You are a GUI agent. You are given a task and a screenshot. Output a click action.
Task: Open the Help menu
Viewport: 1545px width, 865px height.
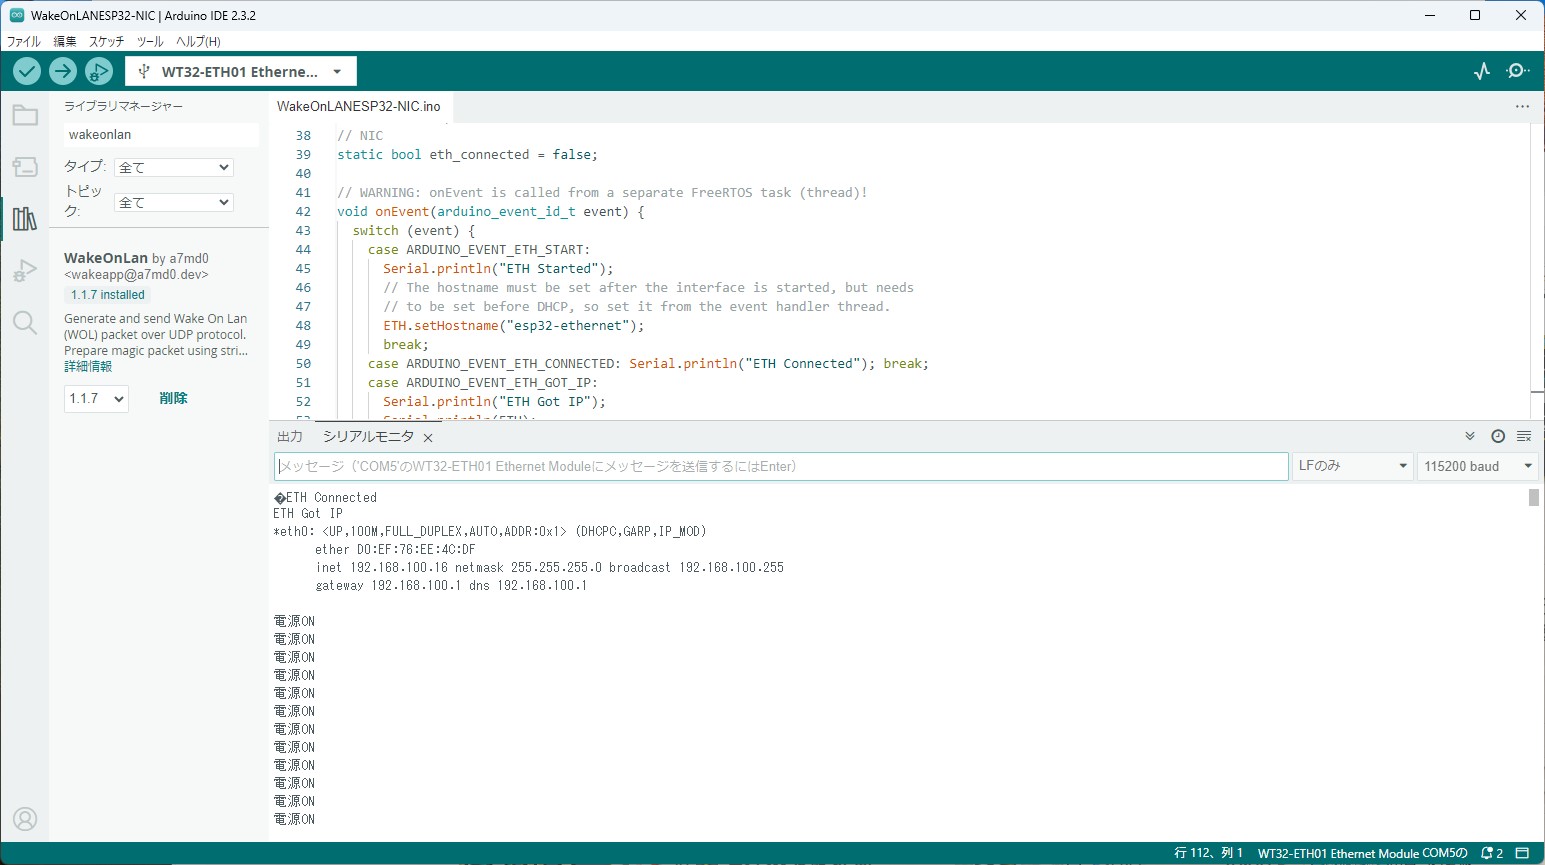click(x=198, y=41)
